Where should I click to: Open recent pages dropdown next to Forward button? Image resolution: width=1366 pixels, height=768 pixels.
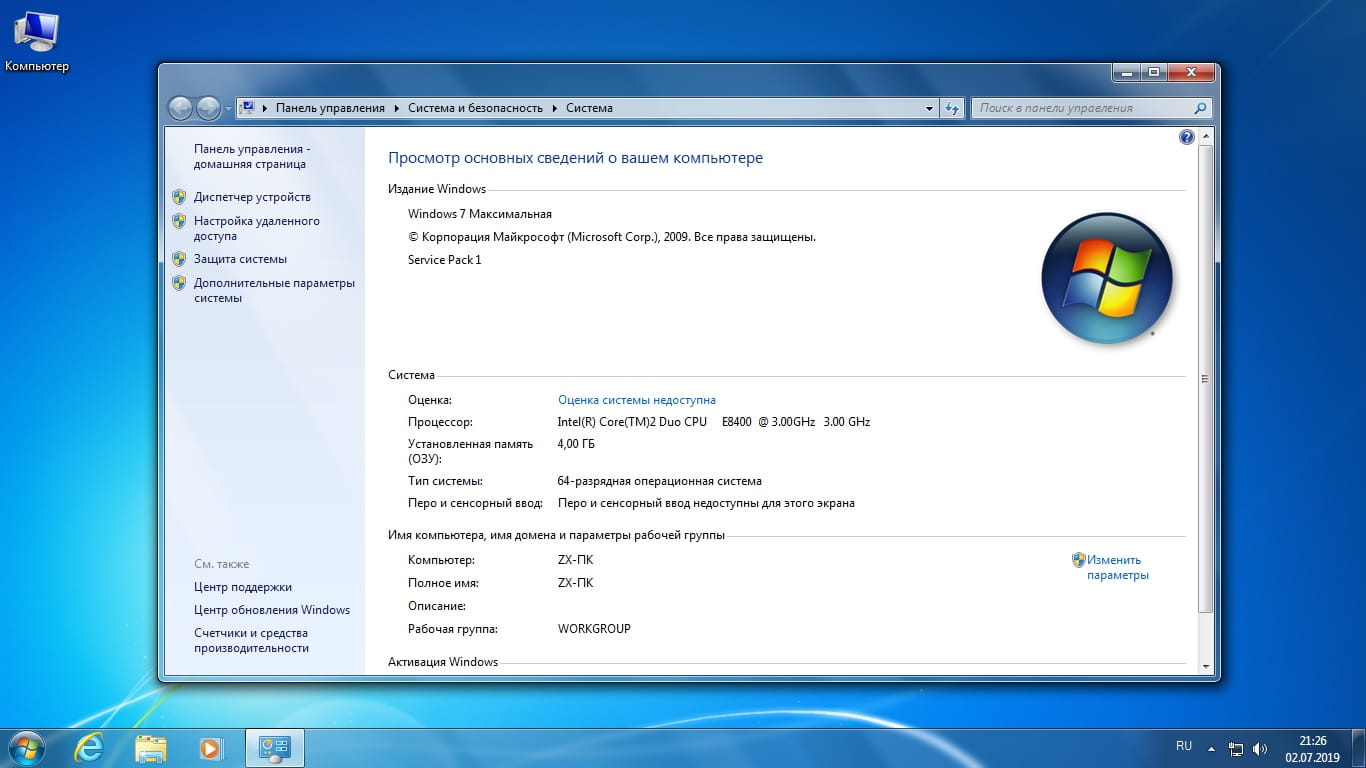coord(228,108)
